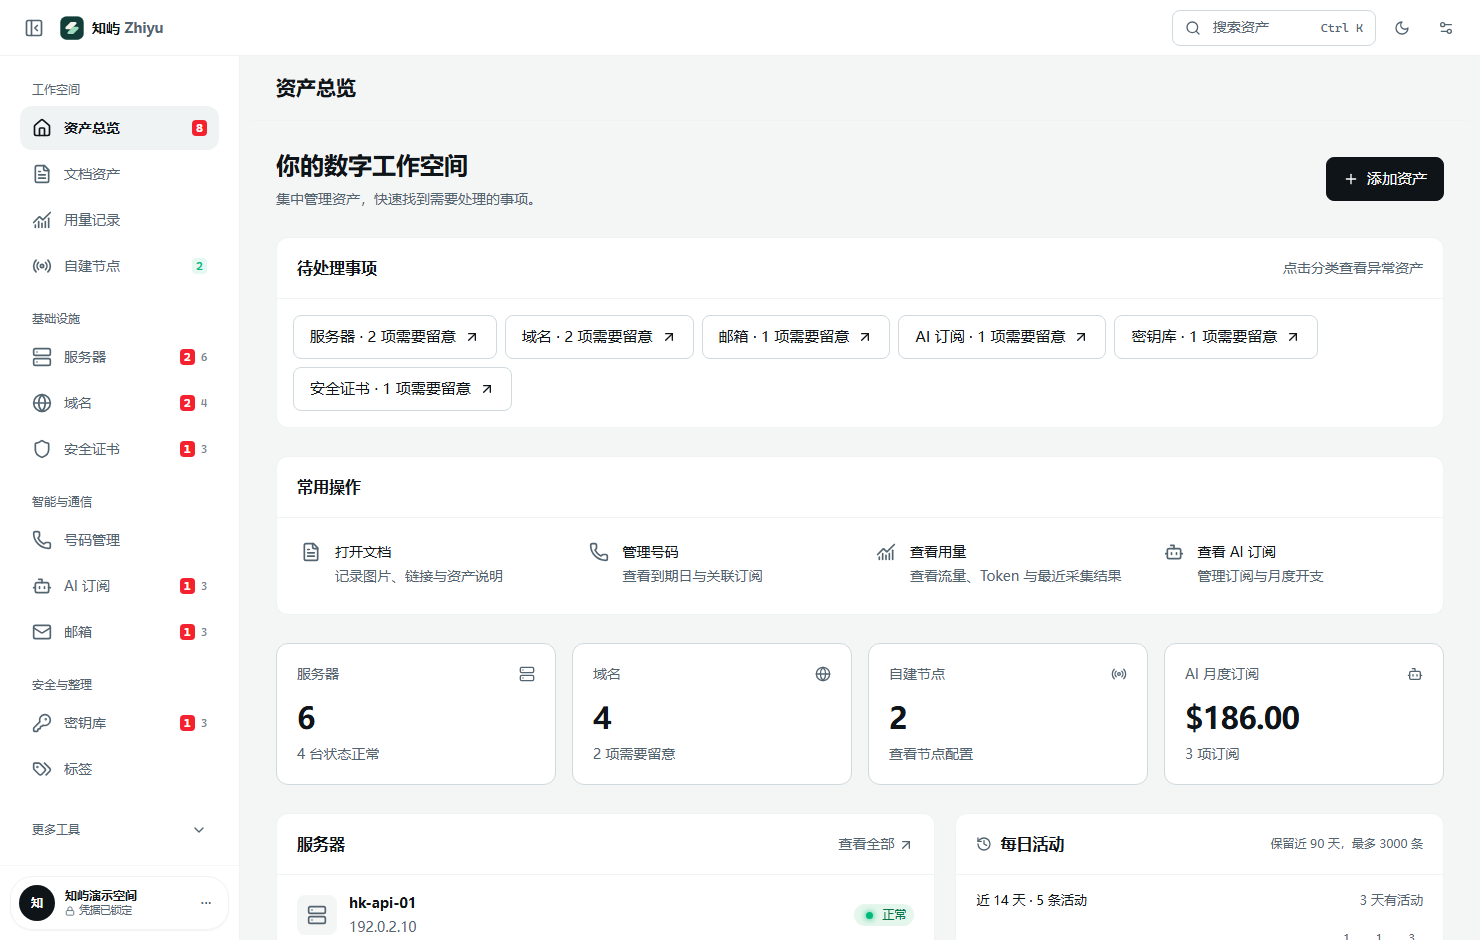Open 密钥库 key item
Viewport: 1480px width, 940px height.
pyautogui.click(x=119, y=723)
